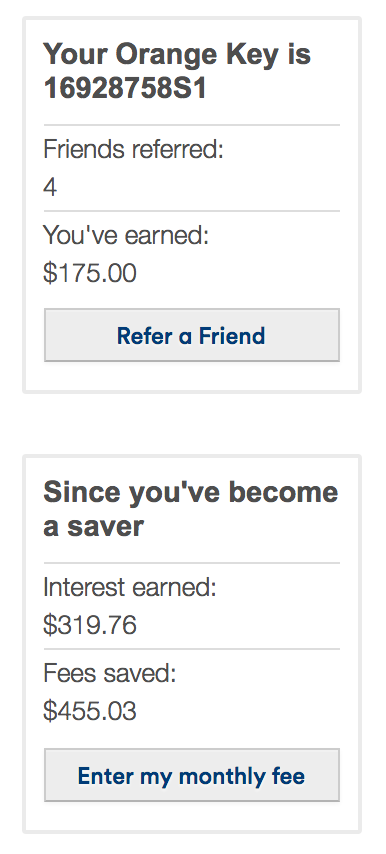Select the Orange Key heading text
386x854 pixels.
point(177,71)
